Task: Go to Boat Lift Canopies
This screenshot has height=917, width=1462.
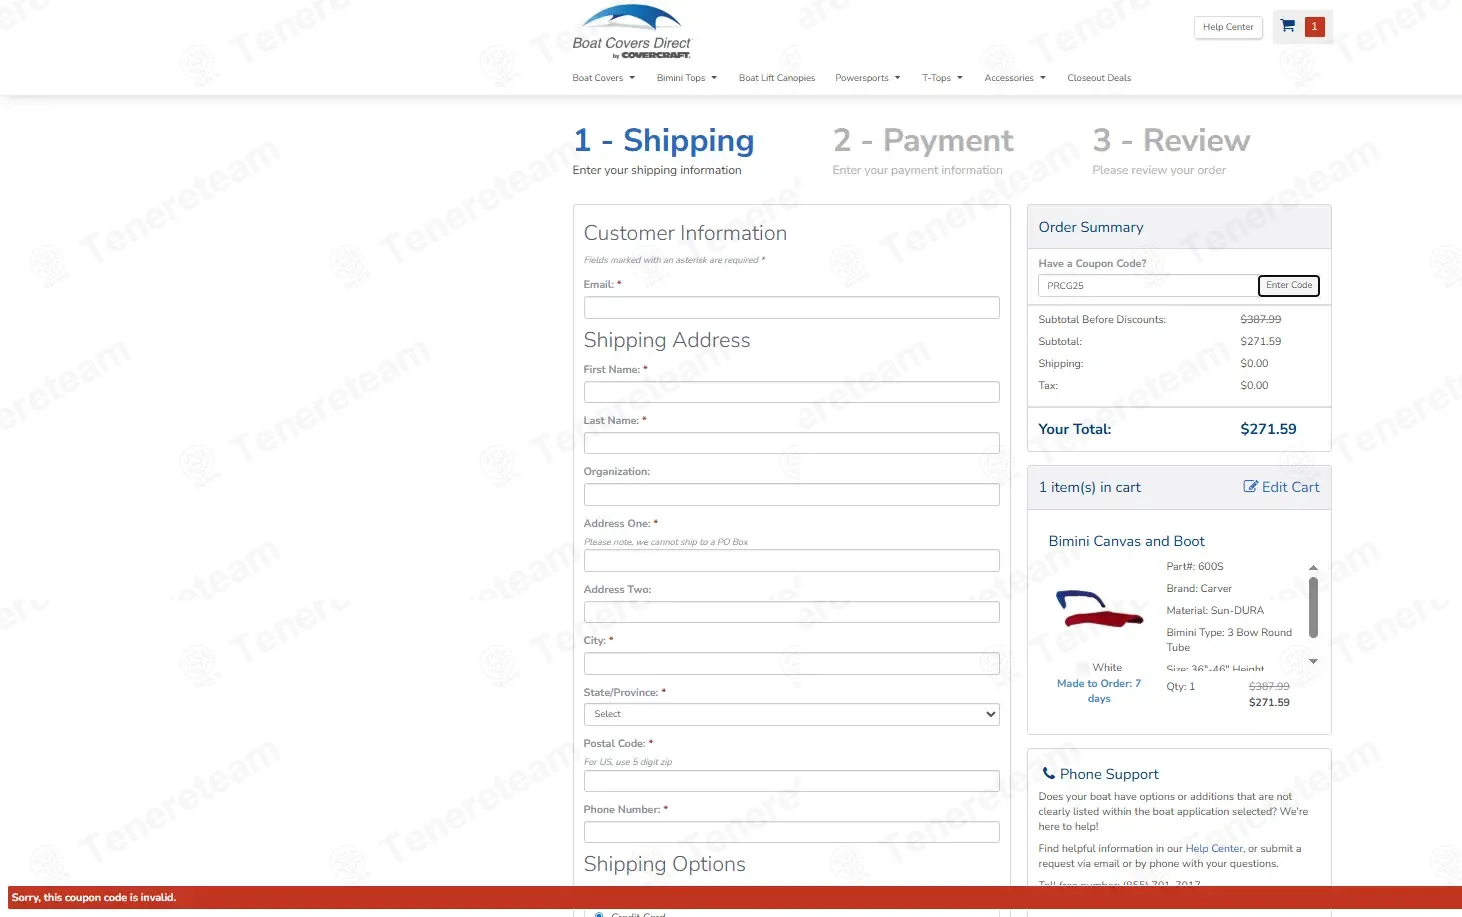Action: coord(777,78)
